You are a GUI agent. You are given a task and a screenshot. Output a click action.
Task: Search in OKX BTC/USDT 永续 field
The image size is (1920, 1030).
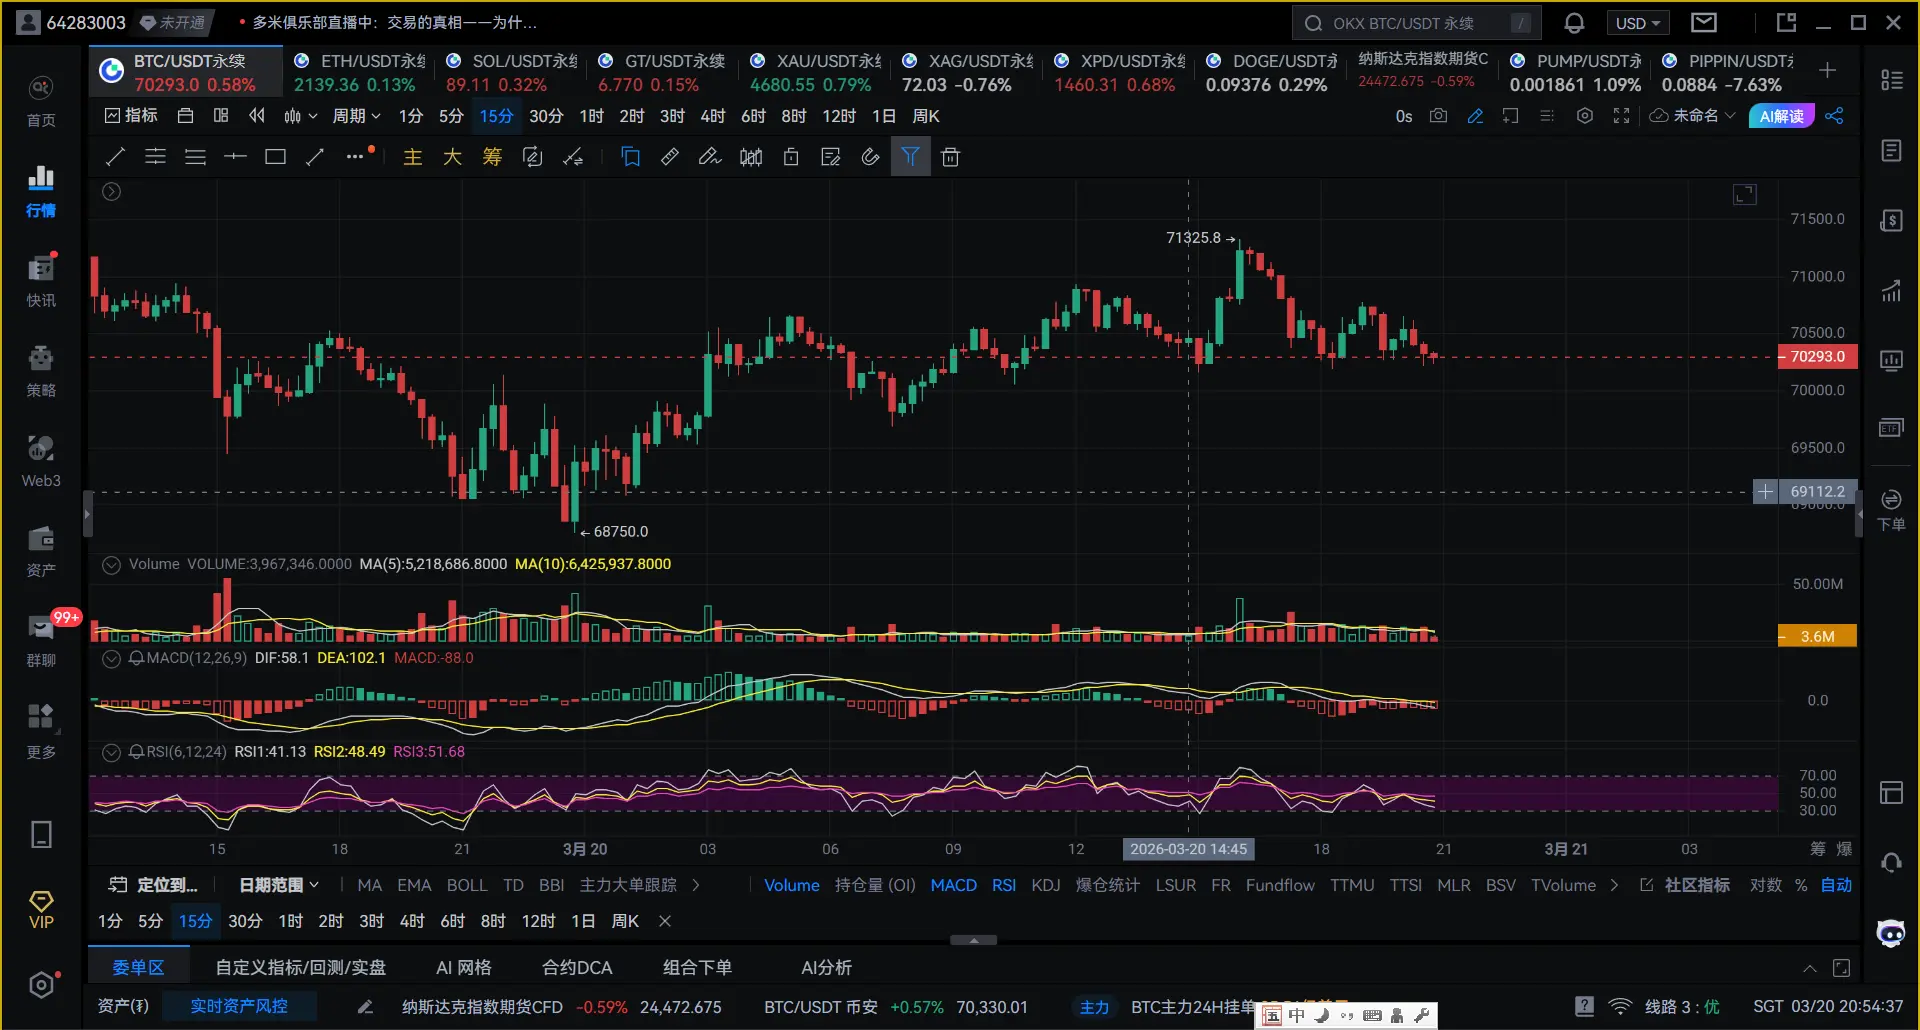click(x=1416, y=23)
